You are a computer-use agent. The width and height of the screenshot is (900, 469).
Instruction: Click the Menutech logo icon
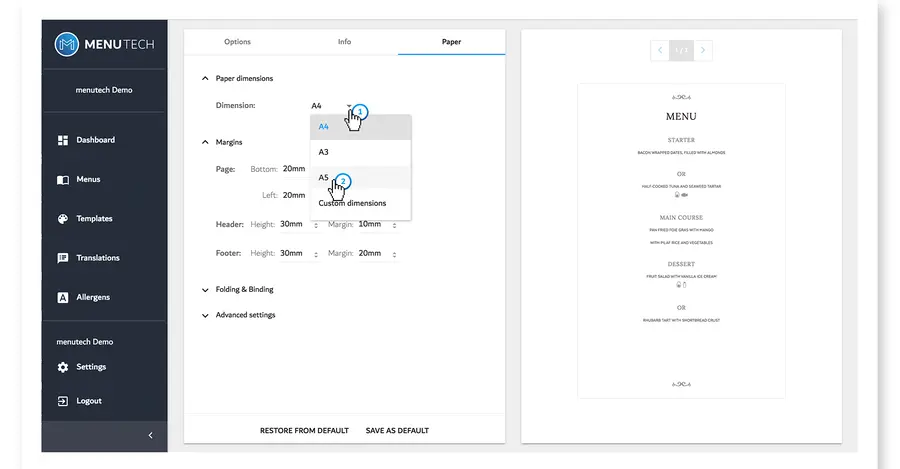(66, 44)
